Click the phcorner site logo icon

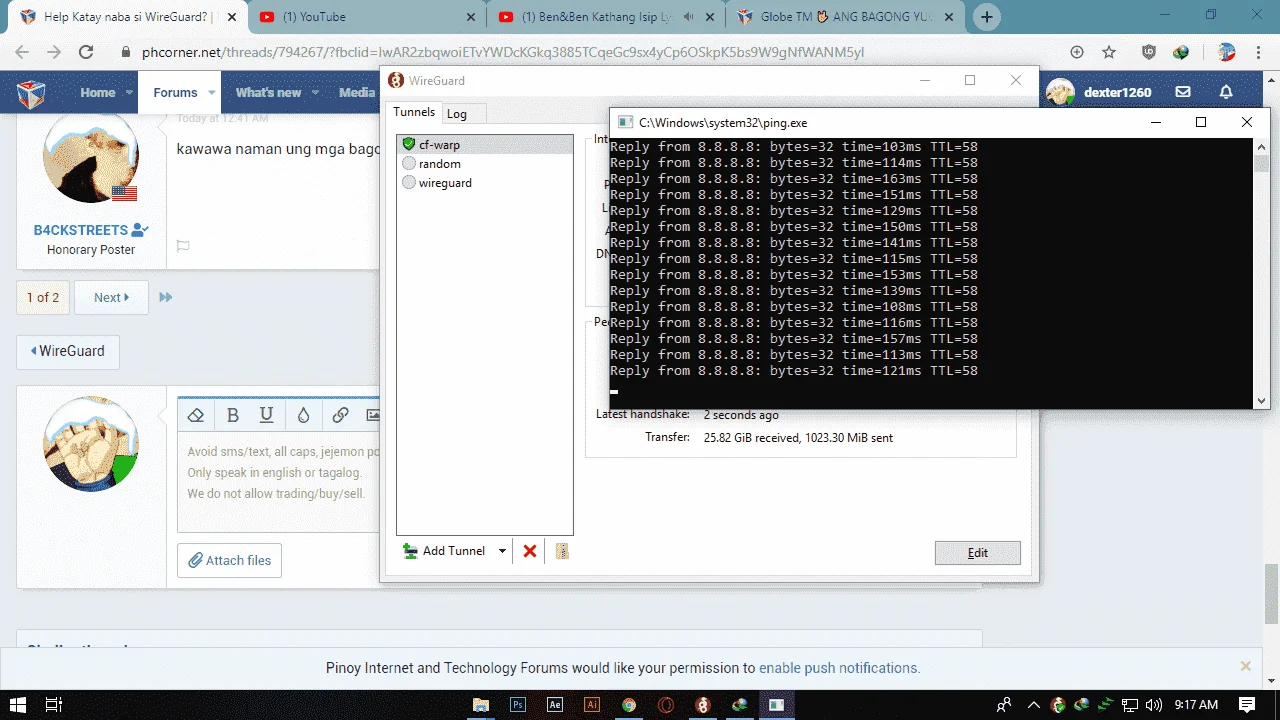pyautogui.click(x=31, y=93)
